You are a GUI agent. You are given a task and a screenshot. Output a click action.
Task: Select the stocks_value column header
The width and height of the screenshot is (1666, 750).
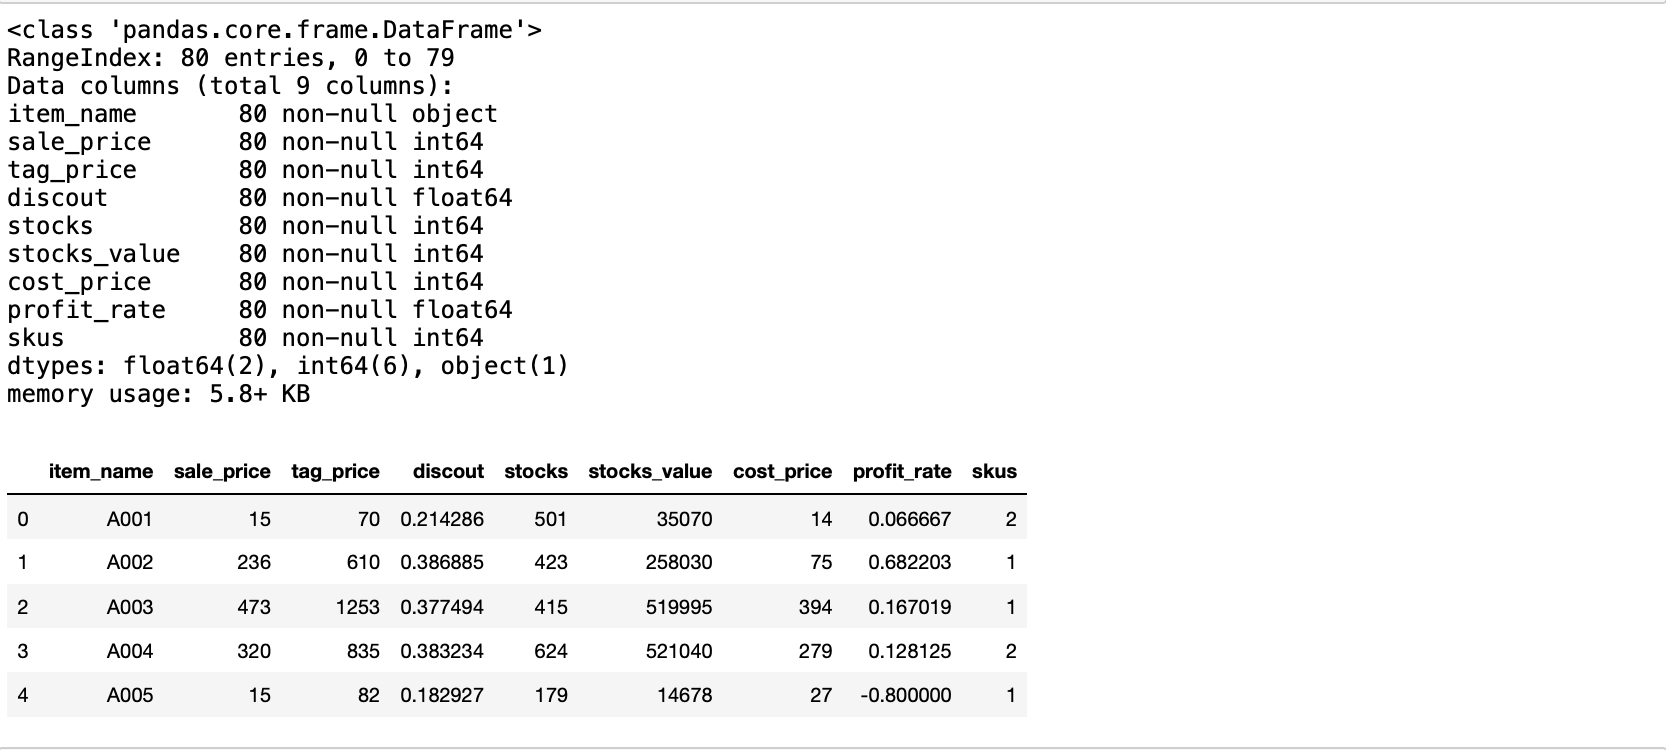(x=650, y=471)
